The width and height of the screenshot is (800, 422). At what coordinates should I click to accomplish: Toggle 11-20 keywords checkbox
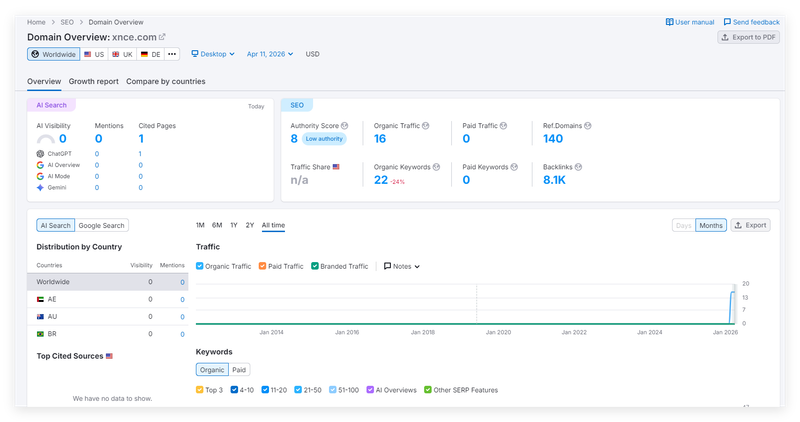(265, 390)
